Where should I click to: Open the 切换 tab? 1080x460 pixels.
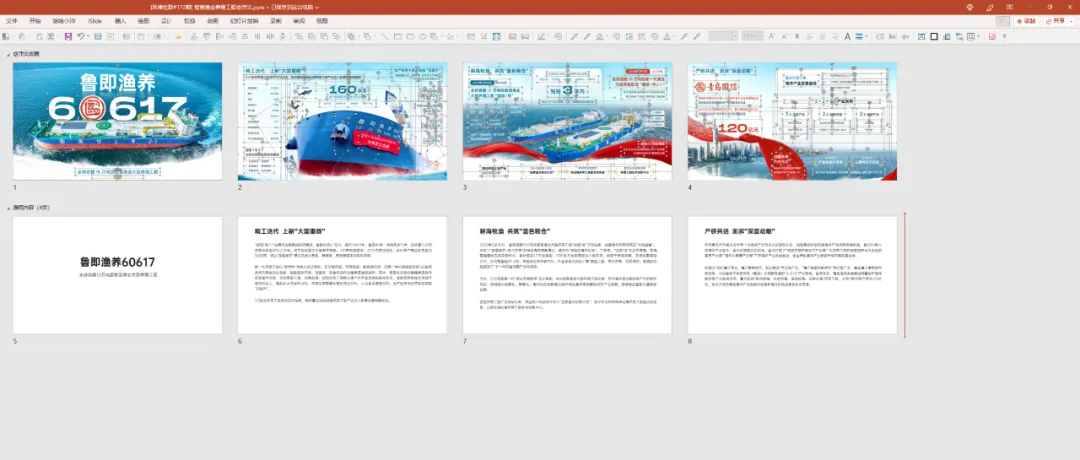pos(189,21)
